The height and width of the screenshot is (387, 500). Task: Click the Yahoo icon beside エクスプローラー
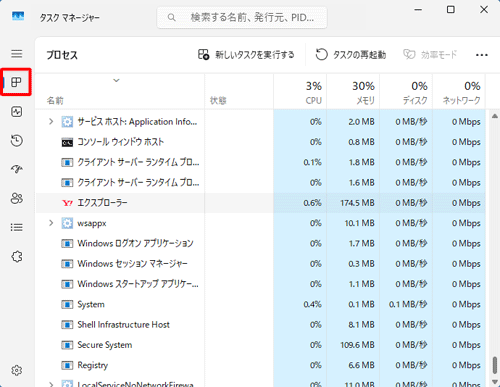tap(67, 203)
